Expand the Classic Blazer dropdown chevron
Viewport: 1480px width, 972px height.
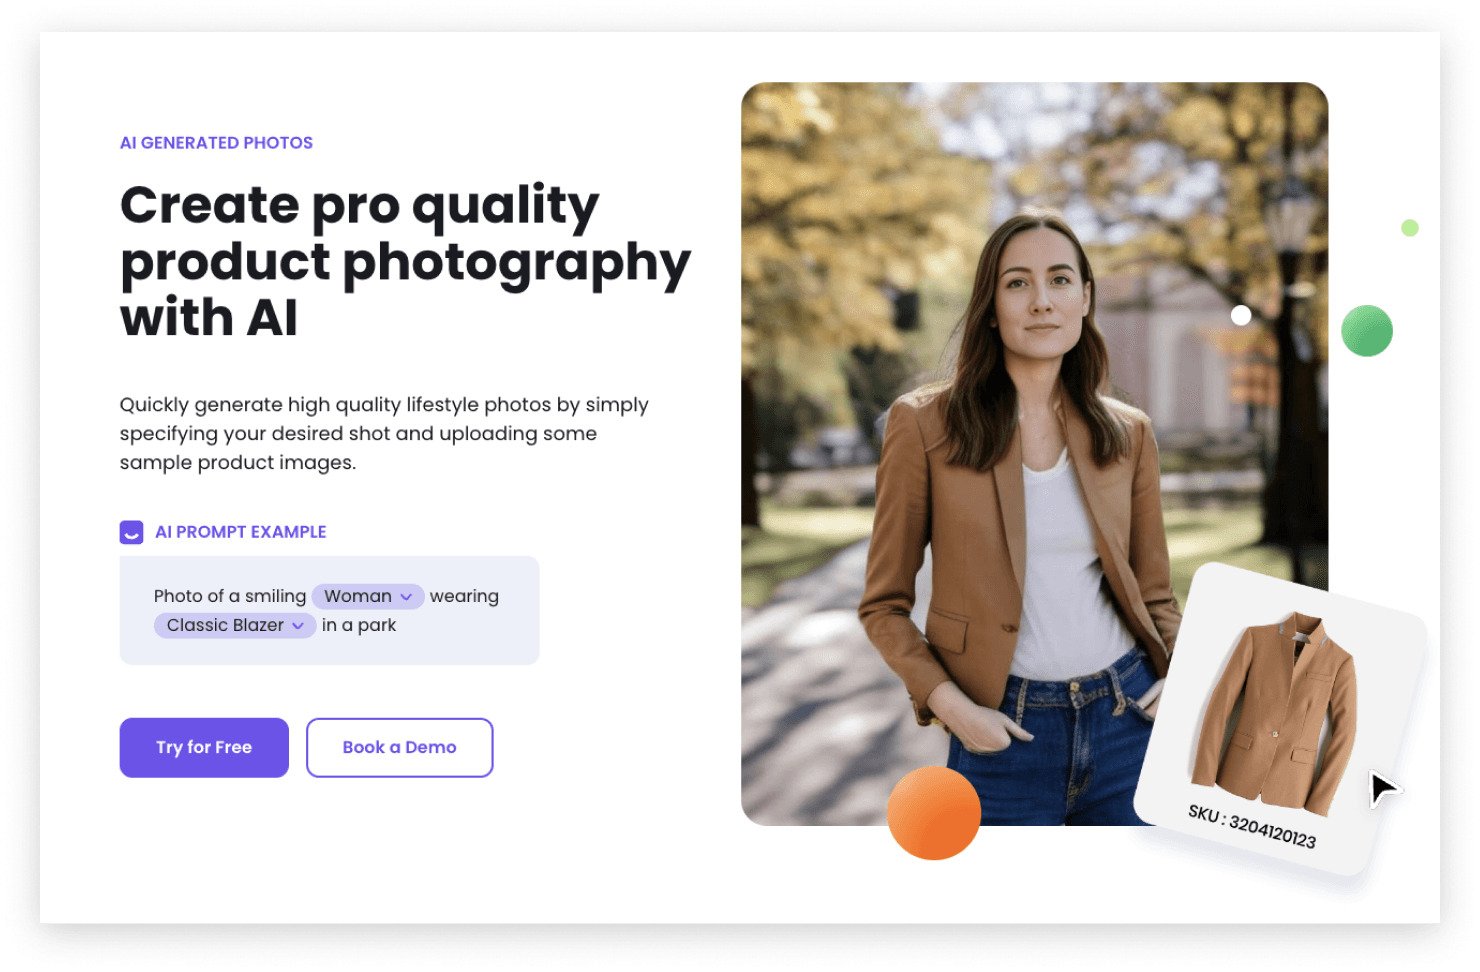pos(298,626)
